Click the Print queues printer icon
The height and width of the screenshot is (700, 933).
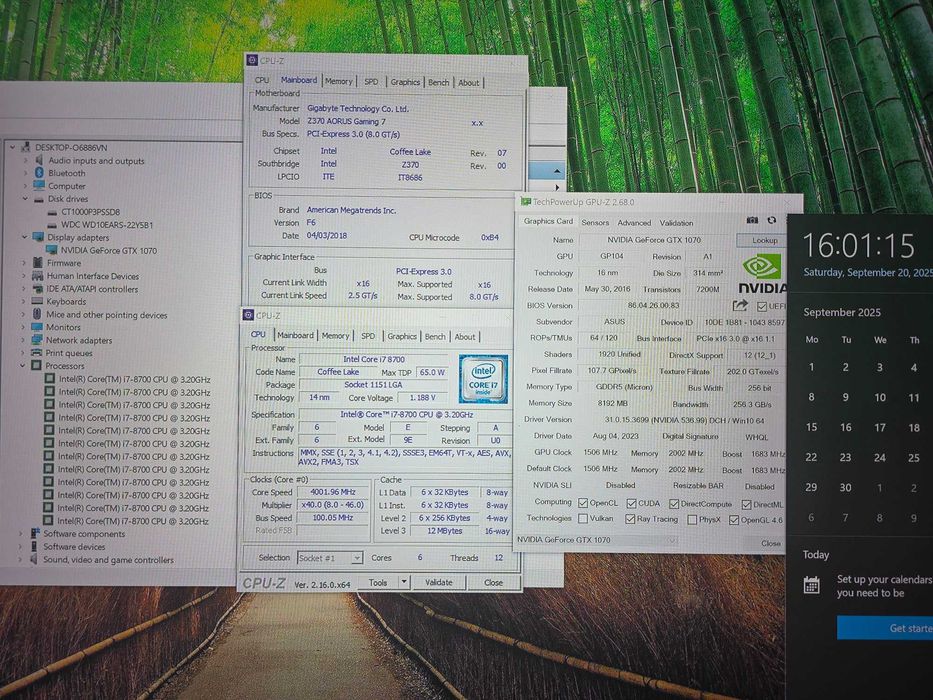[37, 353]
